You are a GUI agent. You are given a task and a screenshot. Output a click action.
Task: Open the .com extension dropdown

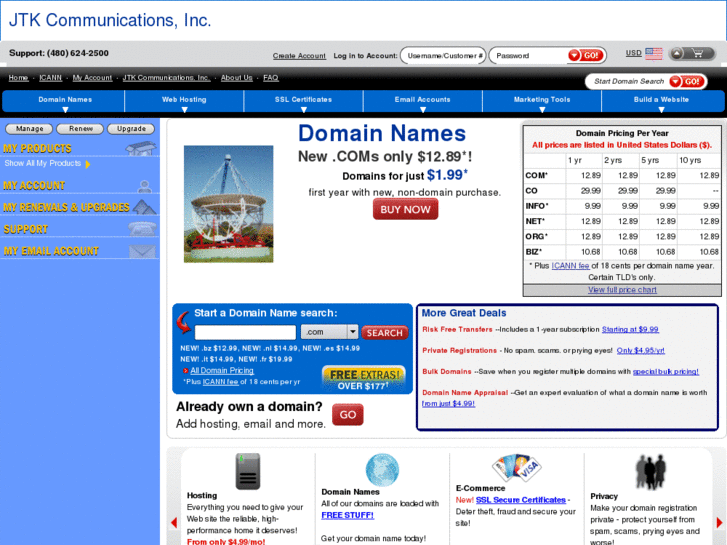coord(330,332)
